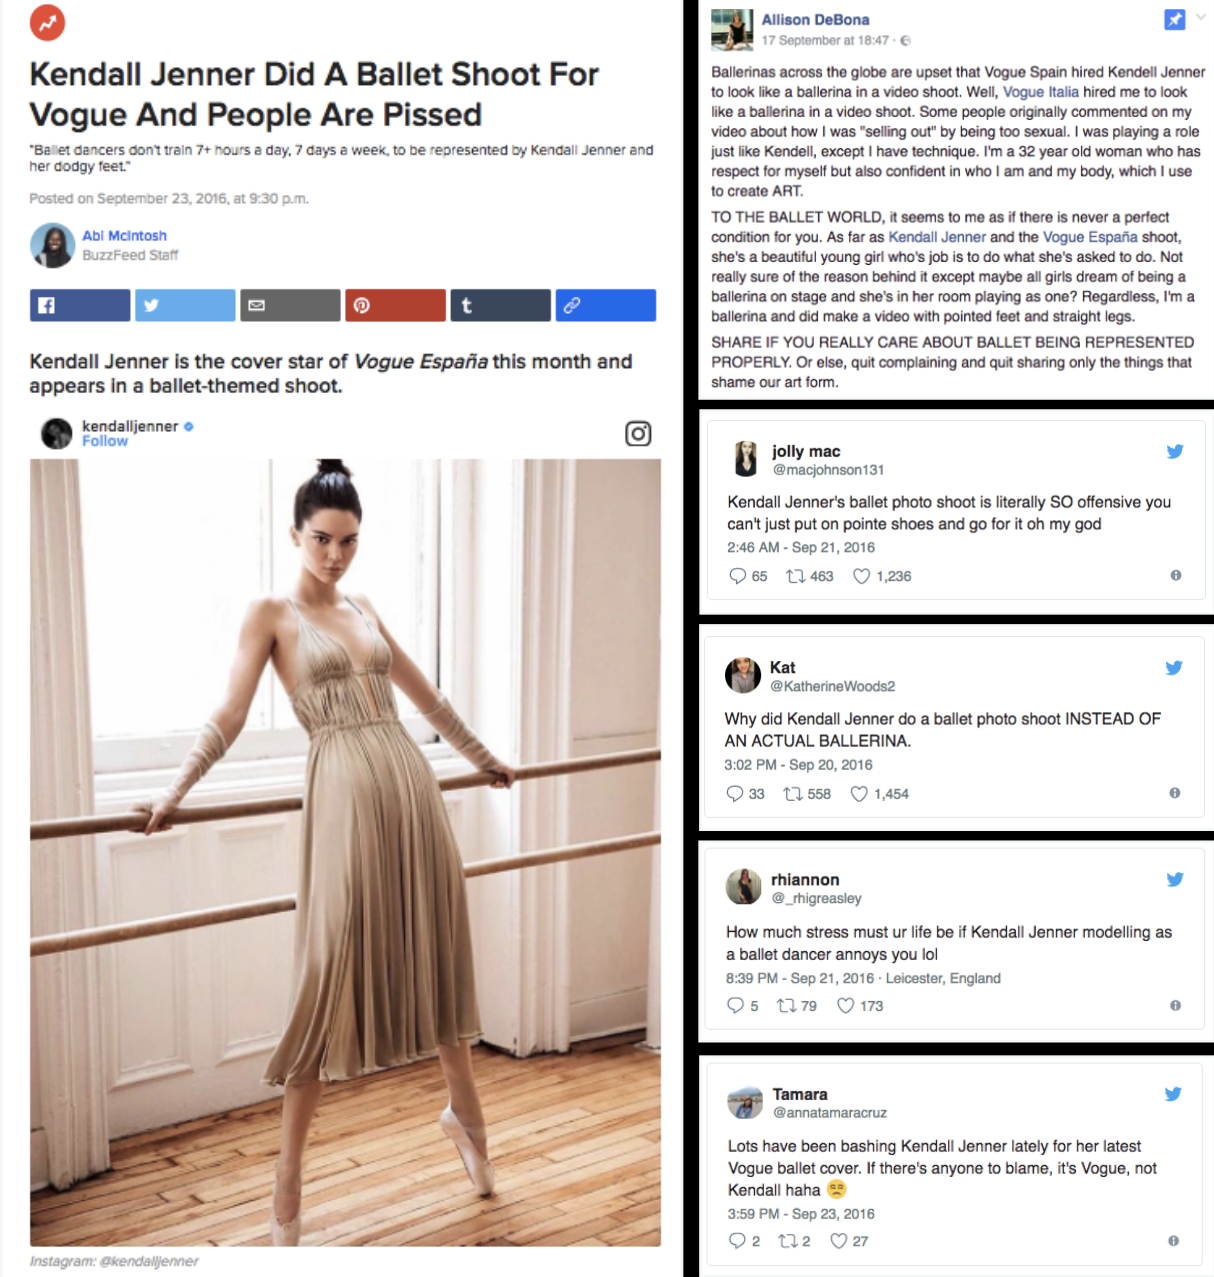Open info icon on Tamara's tweet
Screen dimensions: 1214x1277
pos(1173,1241)
